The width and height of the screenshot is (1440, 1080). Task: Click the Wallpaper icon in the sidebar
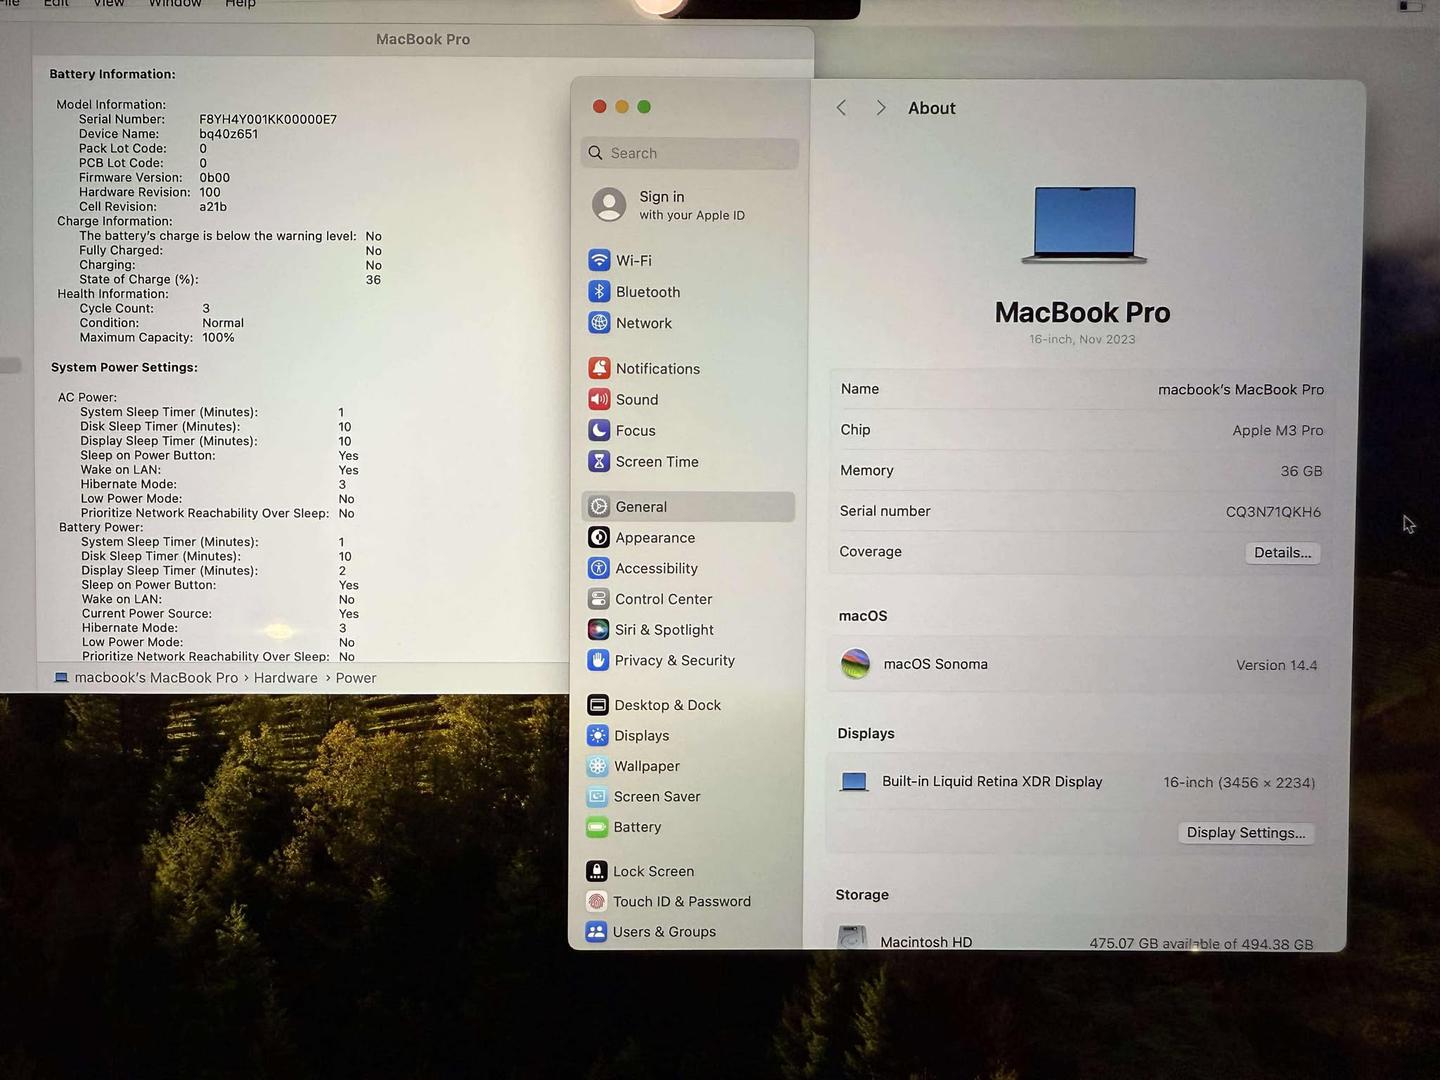tap(597, 766)
